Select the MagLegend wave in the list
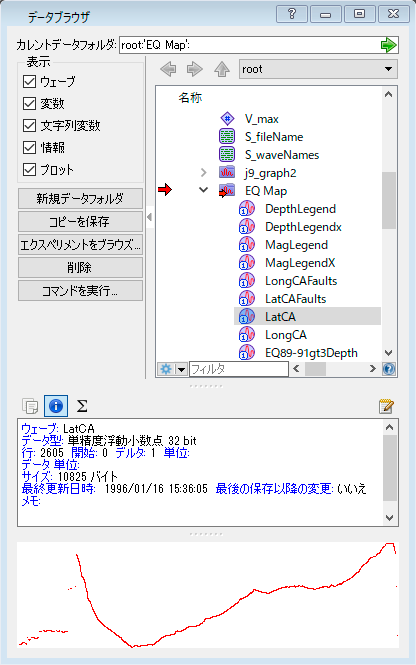 click(296, 245)
